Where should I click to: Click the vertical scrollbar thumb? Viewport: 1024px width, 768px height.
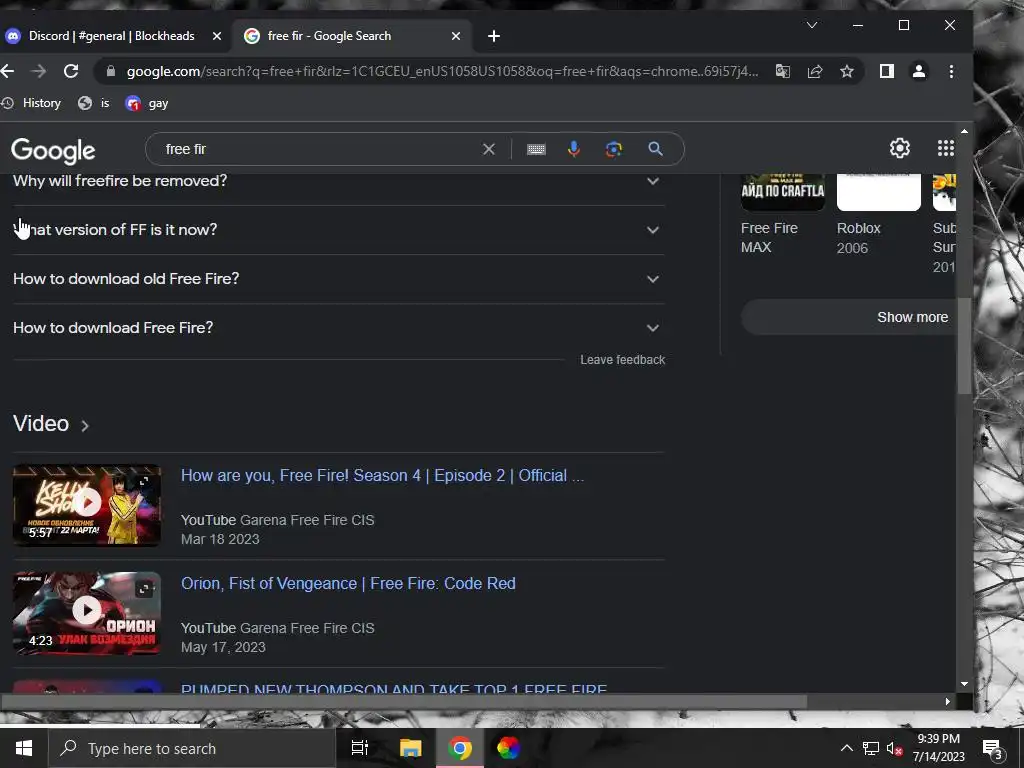[964, 346]
